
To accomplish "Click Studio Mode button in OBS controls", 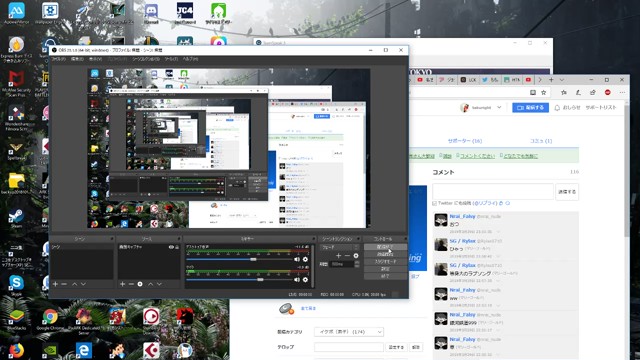I will 385,262.
